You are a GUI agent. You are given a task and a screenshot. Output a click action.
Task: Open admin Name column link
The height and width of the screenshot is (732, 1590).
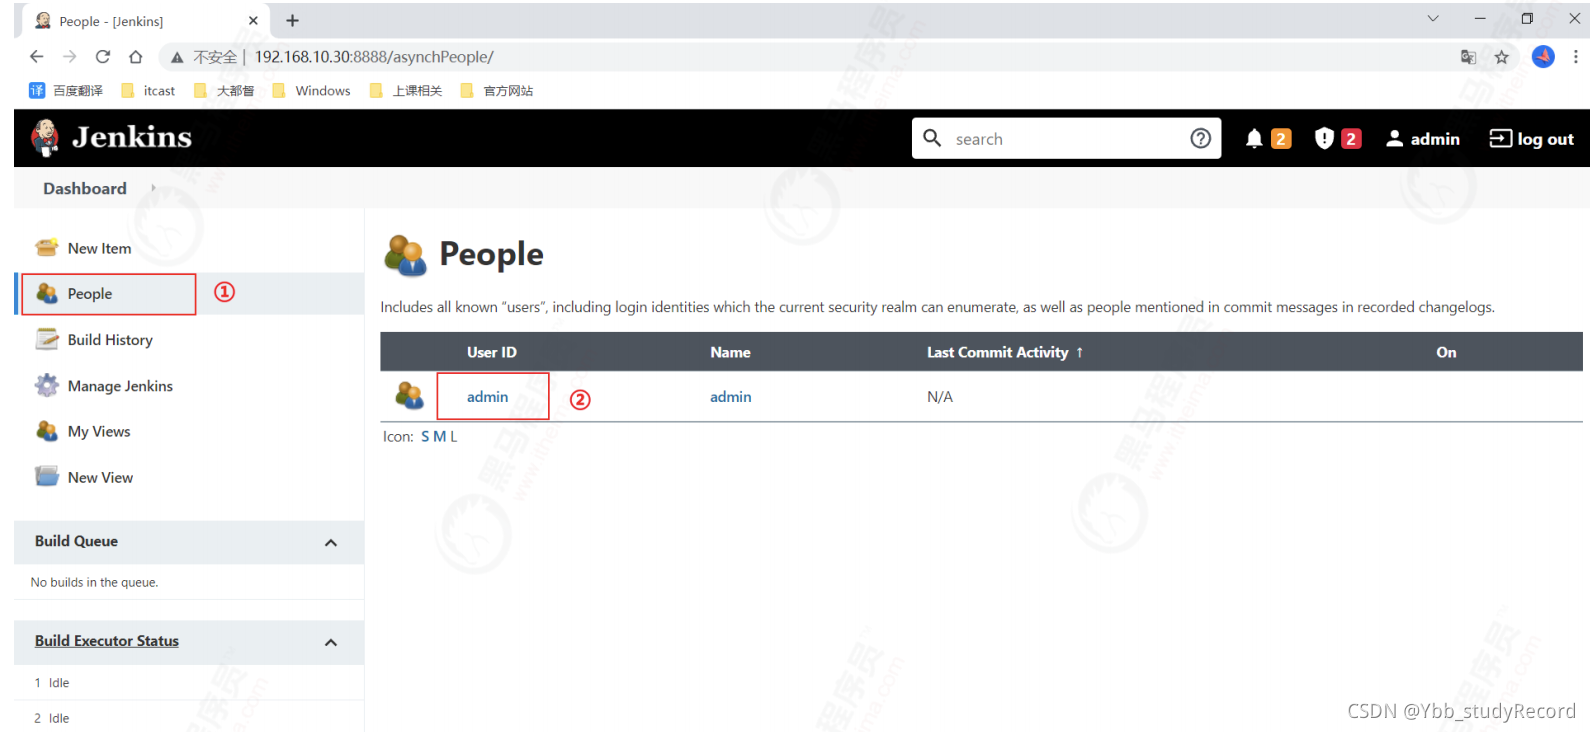tap(730, 396)
